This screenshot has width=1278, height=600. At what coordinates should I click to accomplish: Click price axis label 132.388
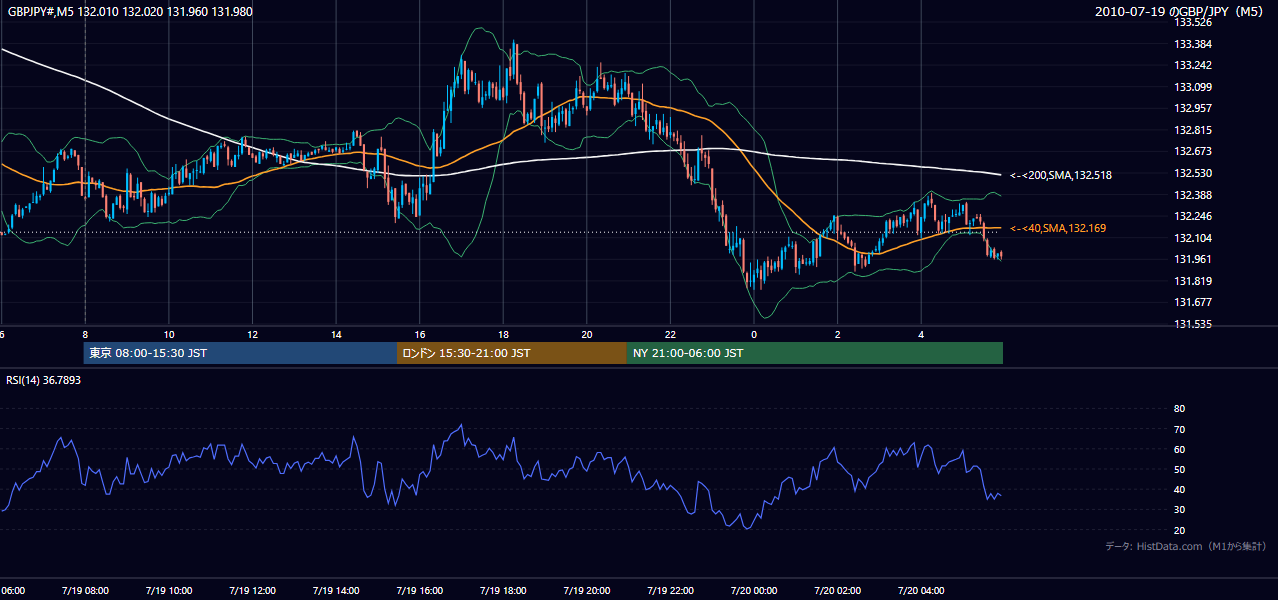pos(1192,195)
